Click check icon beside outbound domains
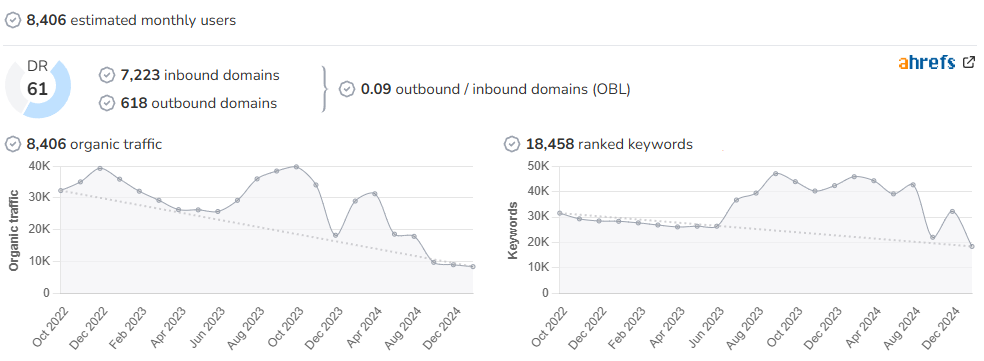 [x=107, y=103]
